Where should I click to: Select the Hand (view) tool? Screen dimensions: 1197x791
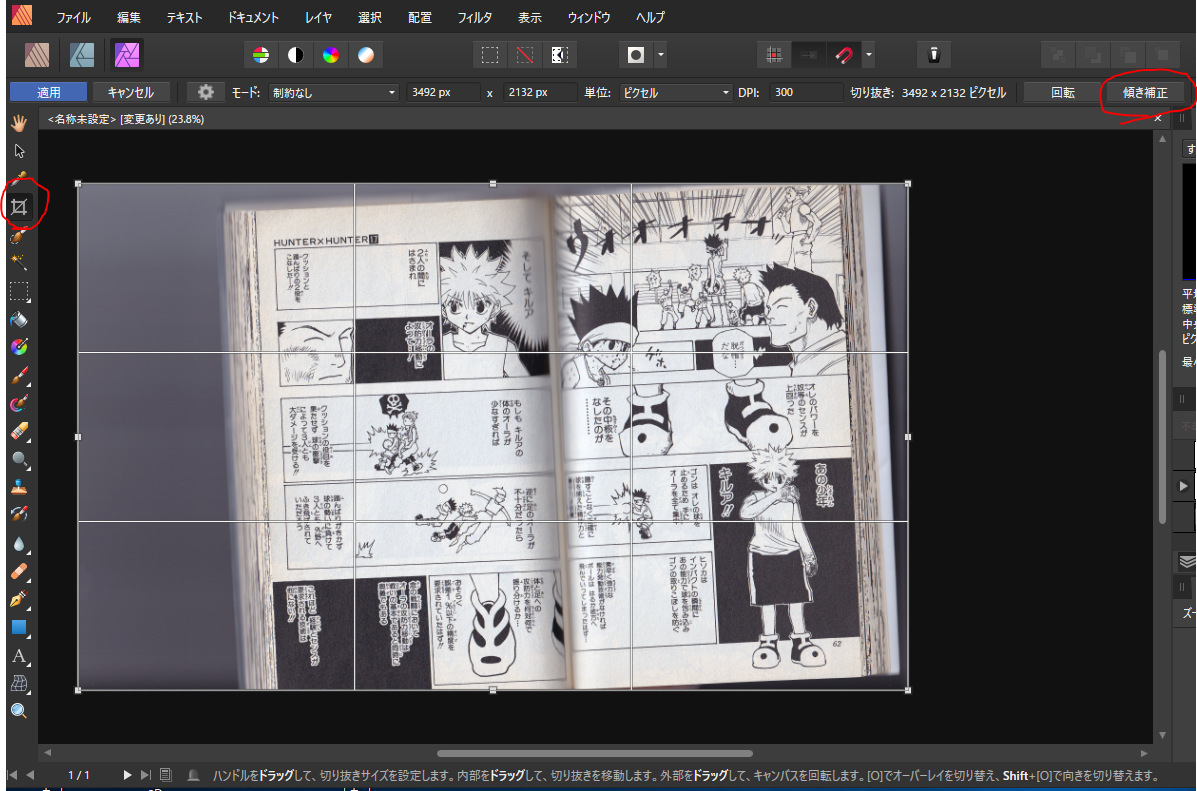pyautogui.click(x=19, y=123)
